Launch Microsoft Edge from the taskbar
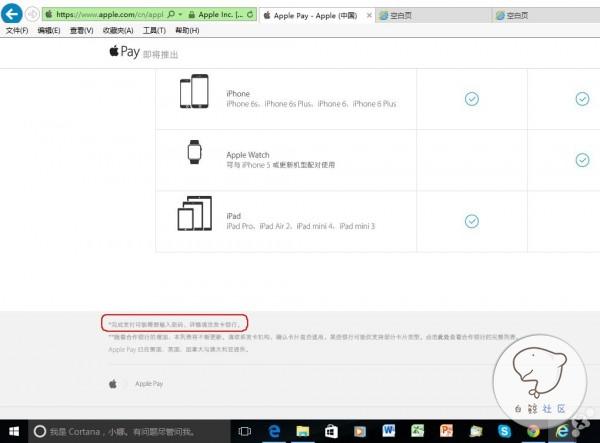The image size is (600, 443). point(273,431)
